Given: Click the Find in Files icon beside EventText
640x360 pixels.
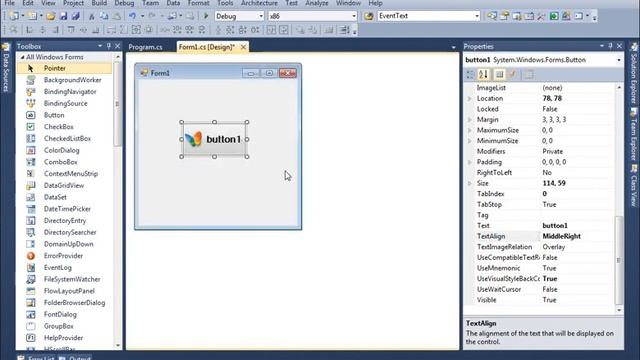Looking at the screenshot, I should point(369,16).
